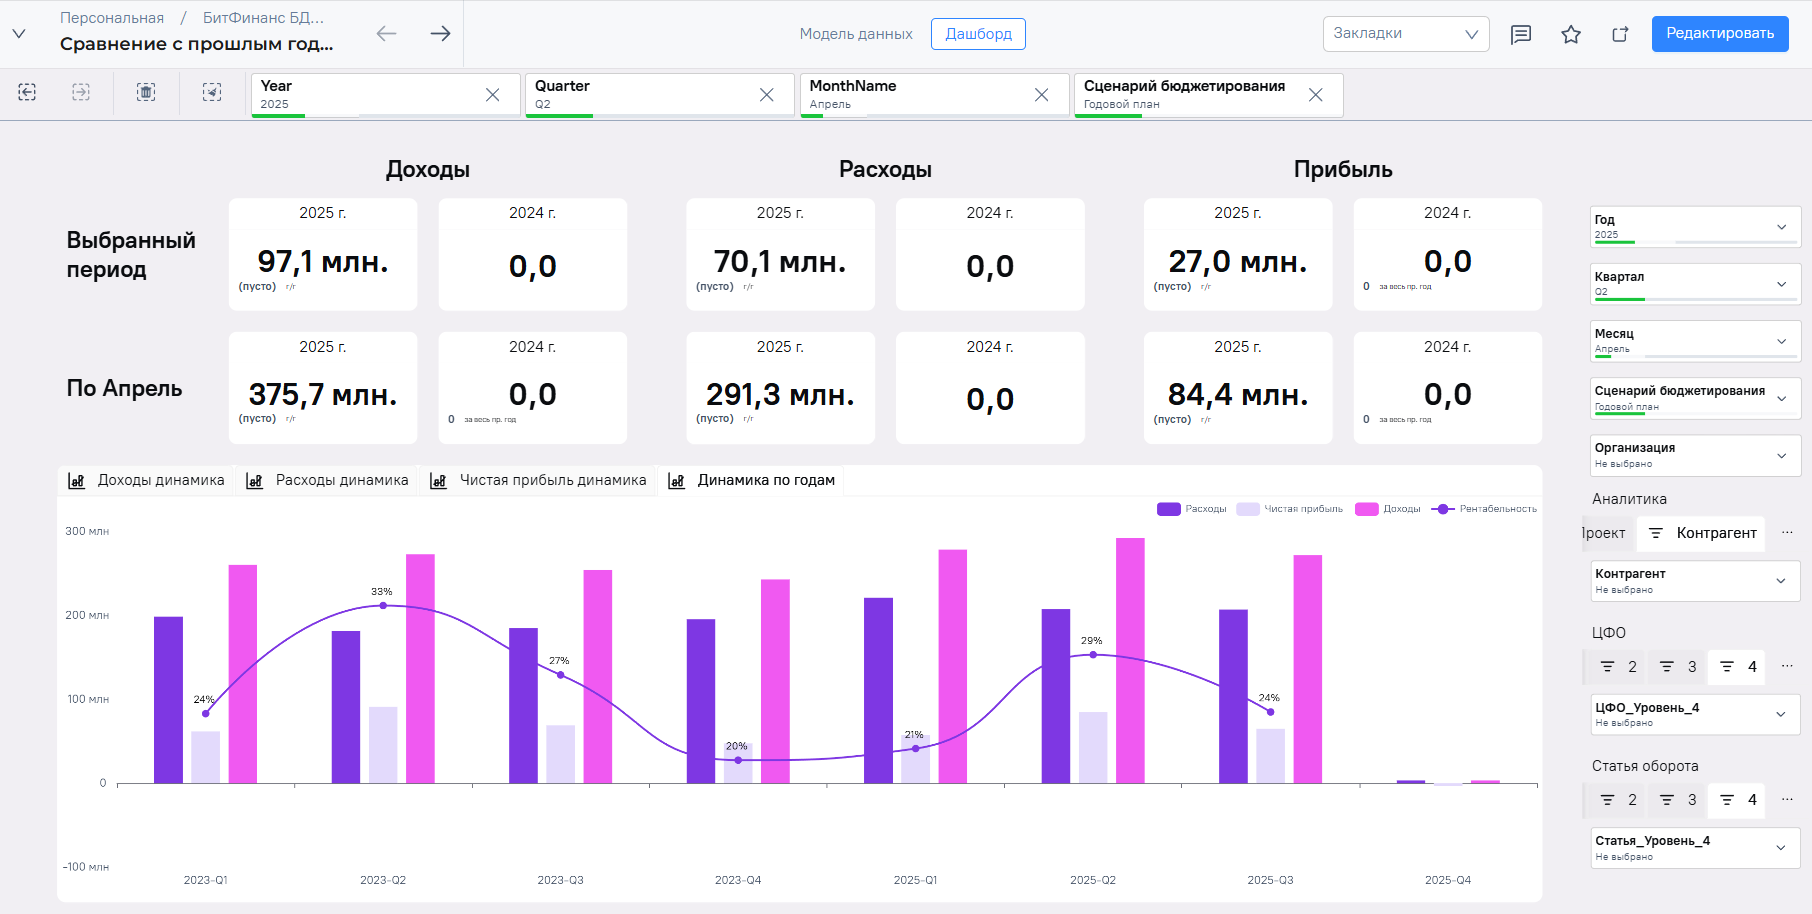
Task: Click the 2023-Q4 axis label
Action: point(738,880)
